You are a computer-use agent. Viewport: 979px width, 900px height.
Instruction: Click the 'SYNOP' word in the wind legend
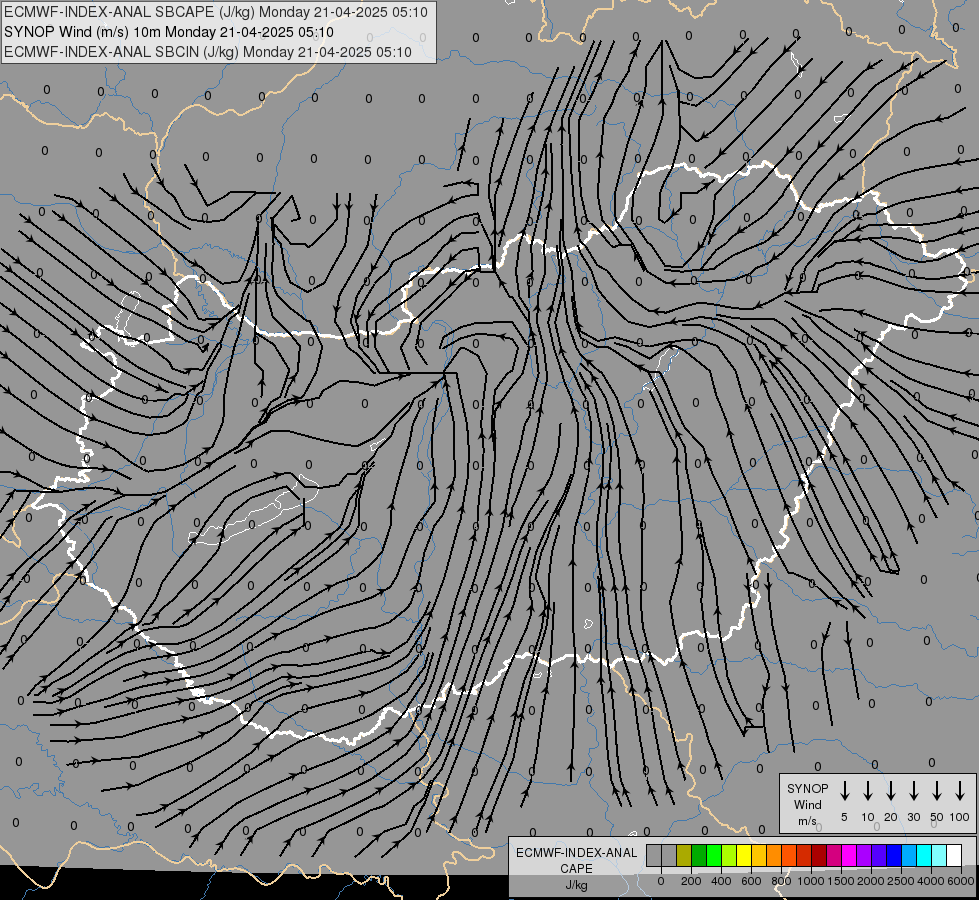pyautogui.click(x=807, y=788)
